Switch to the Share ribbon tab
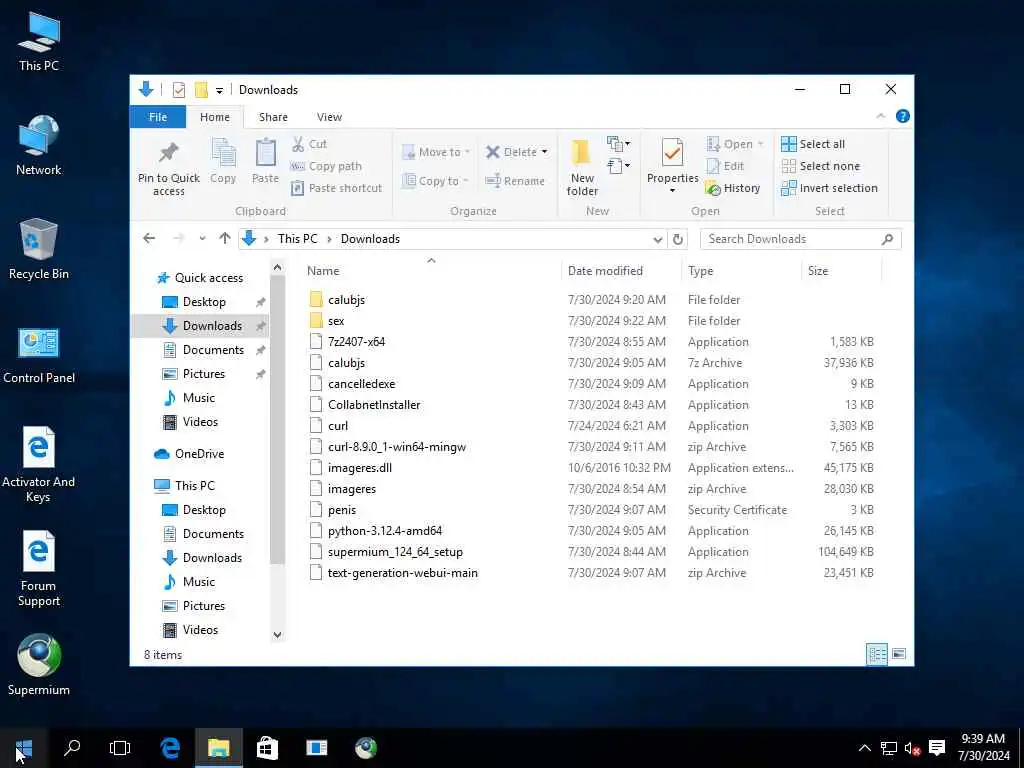Viewport: 1024px width, 768px height. tap(273, 117)
